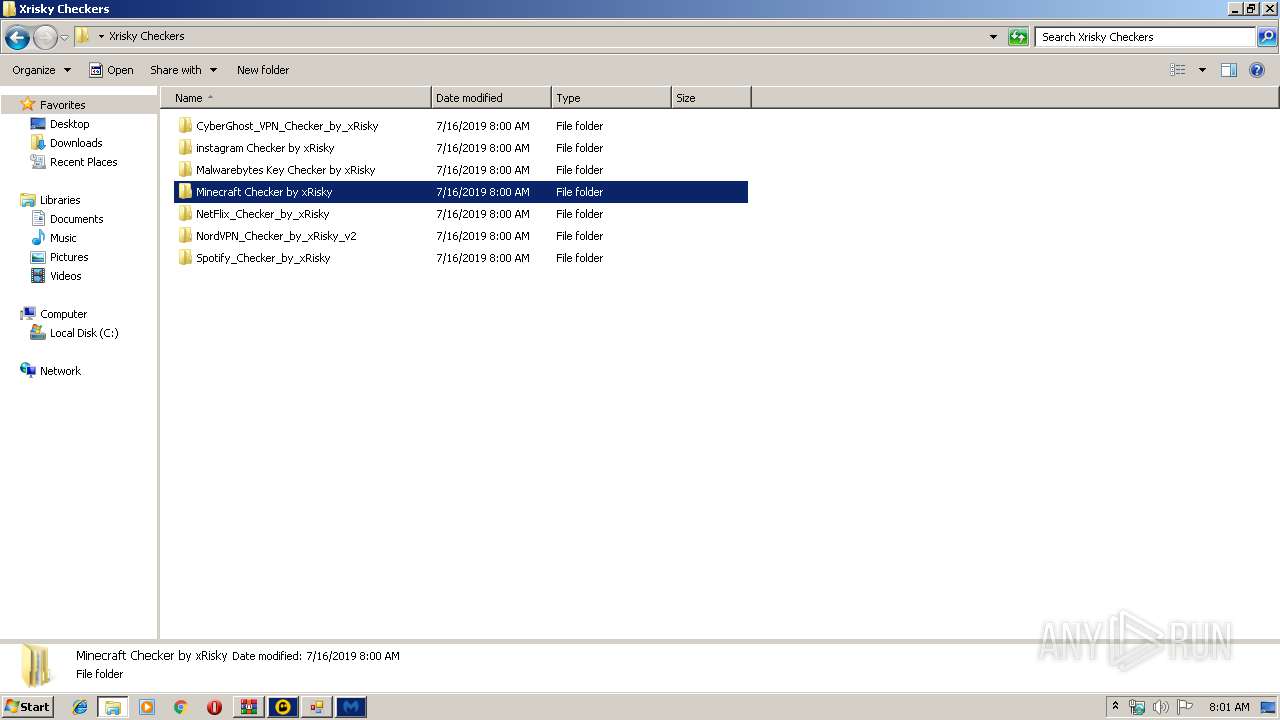Click the 8:01 AM taskbar clock
Screen dimensions: 1280x720
click(1229, 707)
